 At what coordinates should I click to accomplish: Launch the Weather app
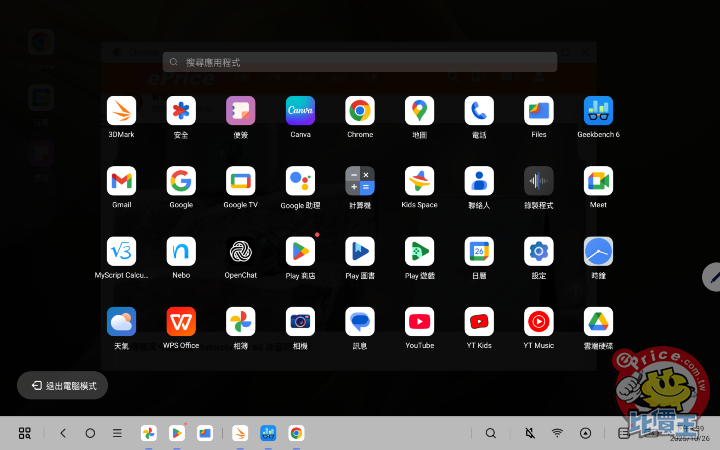click(x=121, y=321)
